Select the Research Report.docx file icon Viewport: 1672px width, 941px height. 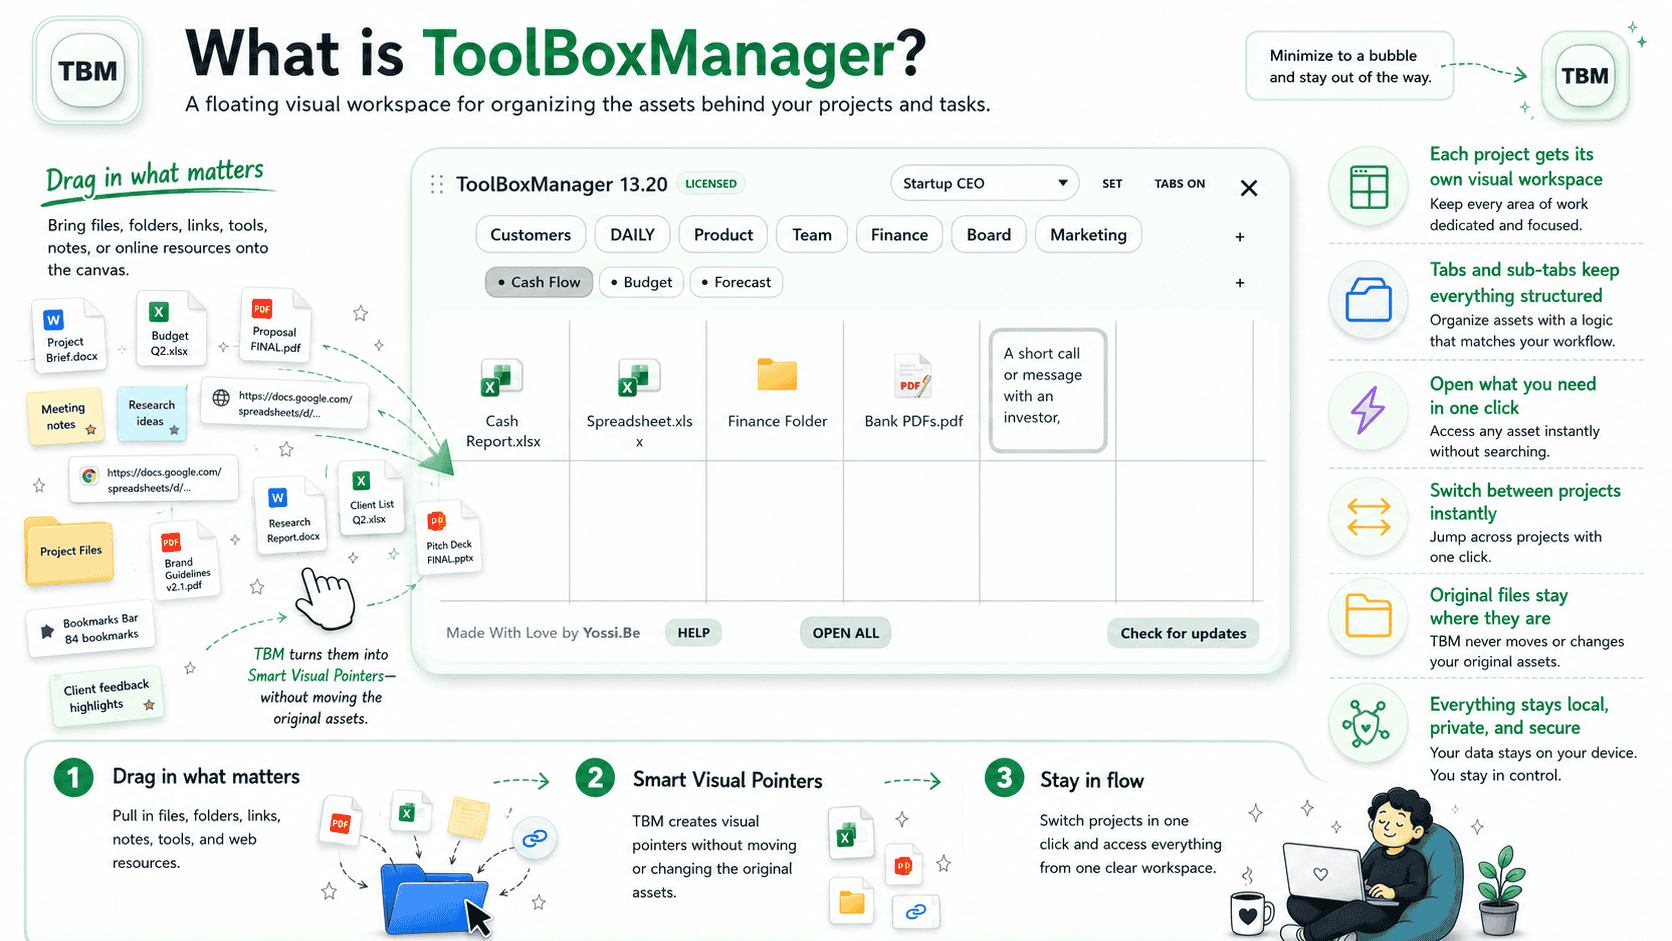[291, 515]
